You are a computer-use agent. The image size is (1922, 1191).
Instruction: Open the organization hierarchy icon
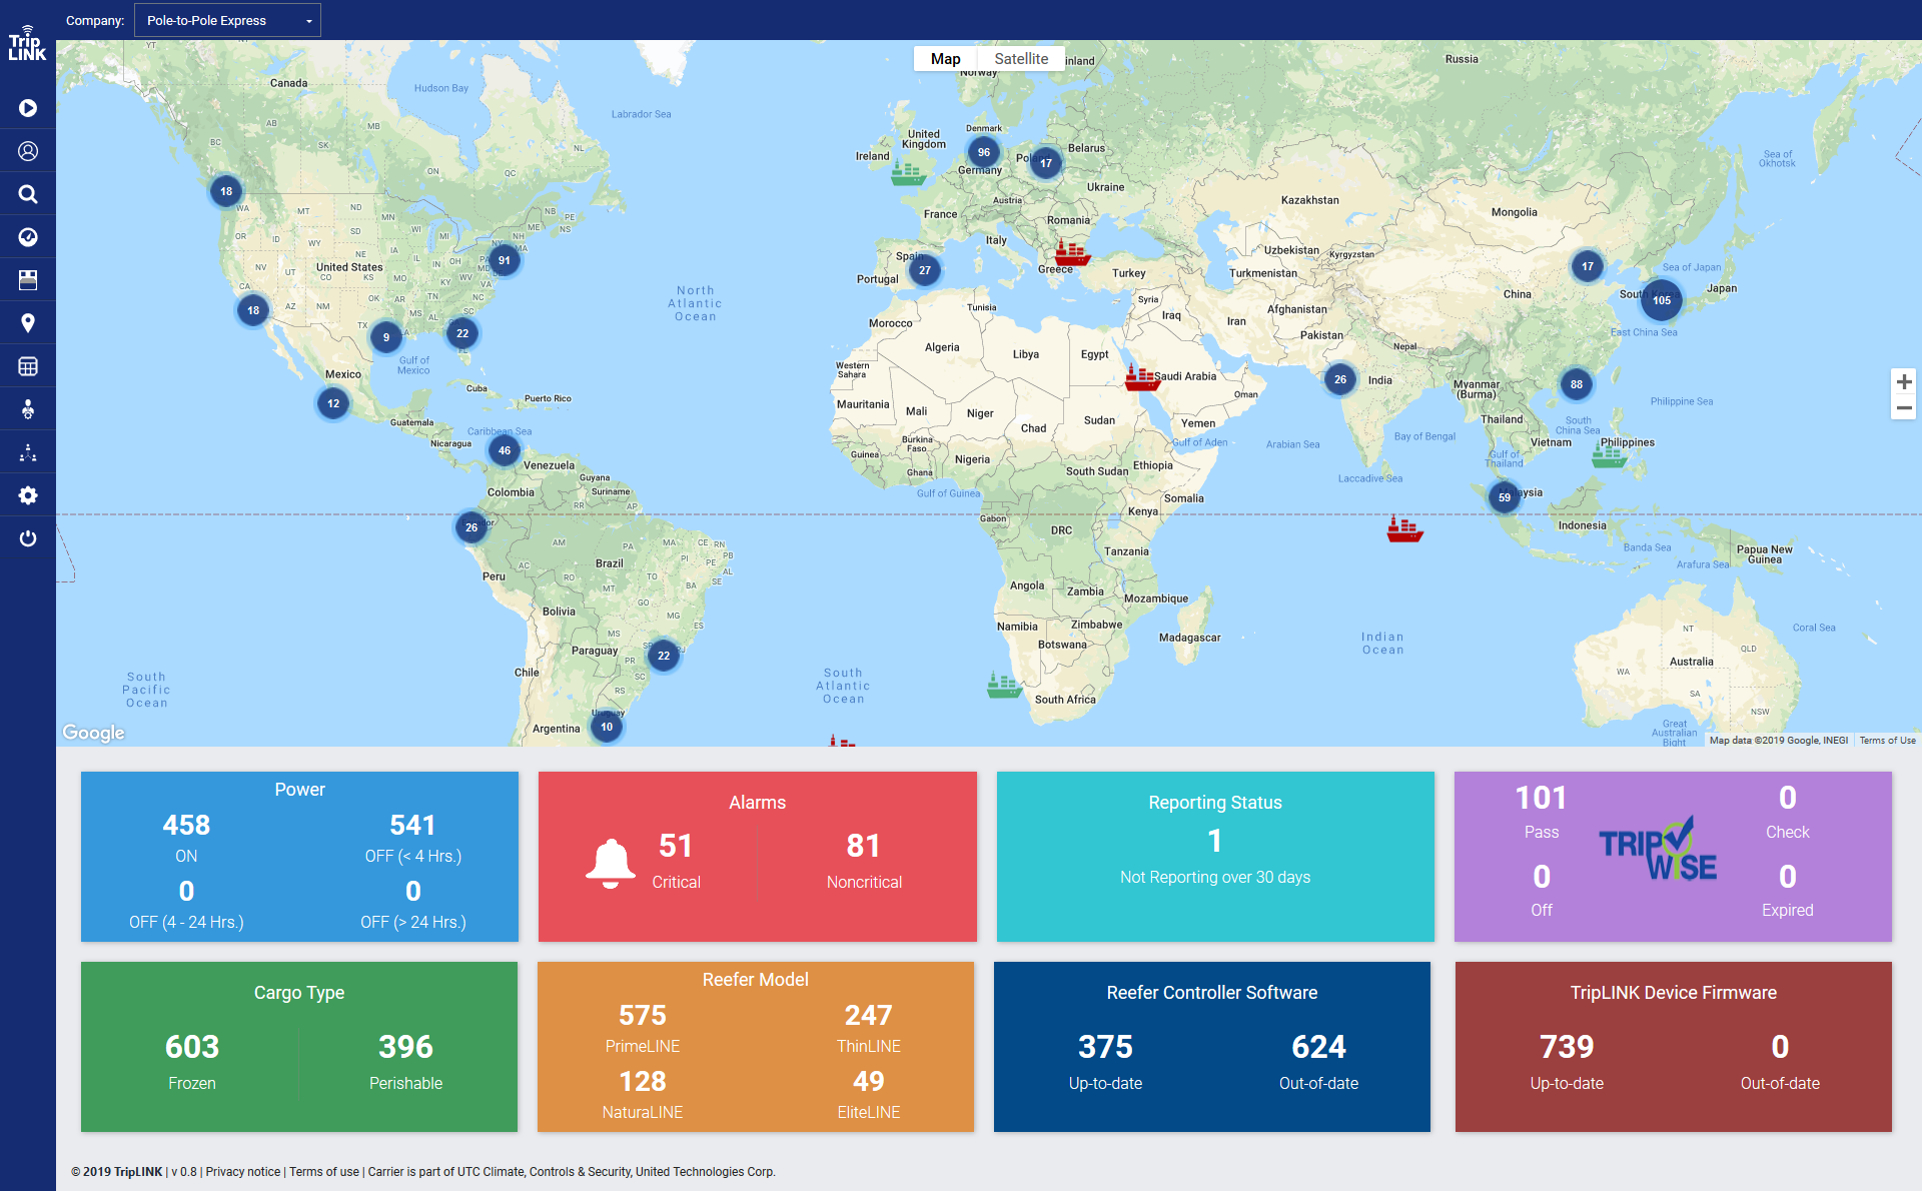(27, 451)
